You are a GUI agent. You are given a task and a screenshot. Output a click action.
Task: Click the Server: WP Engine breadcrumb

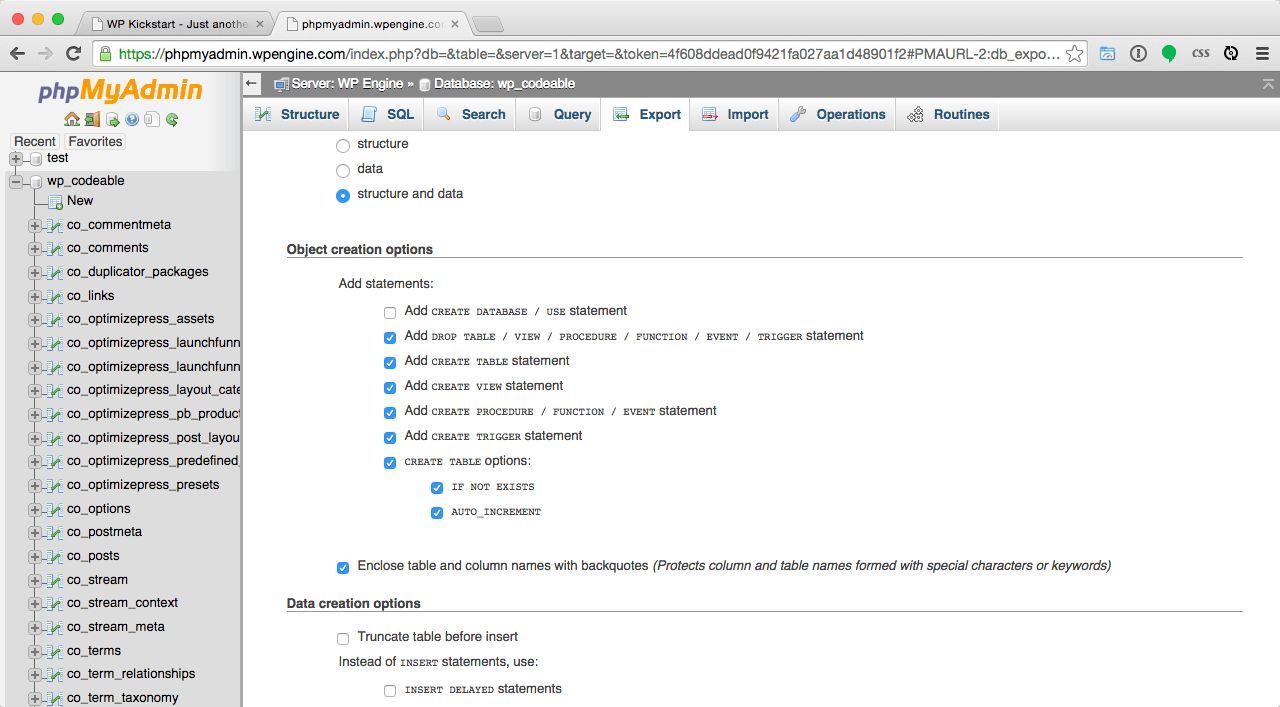click(x=346, y=84)
